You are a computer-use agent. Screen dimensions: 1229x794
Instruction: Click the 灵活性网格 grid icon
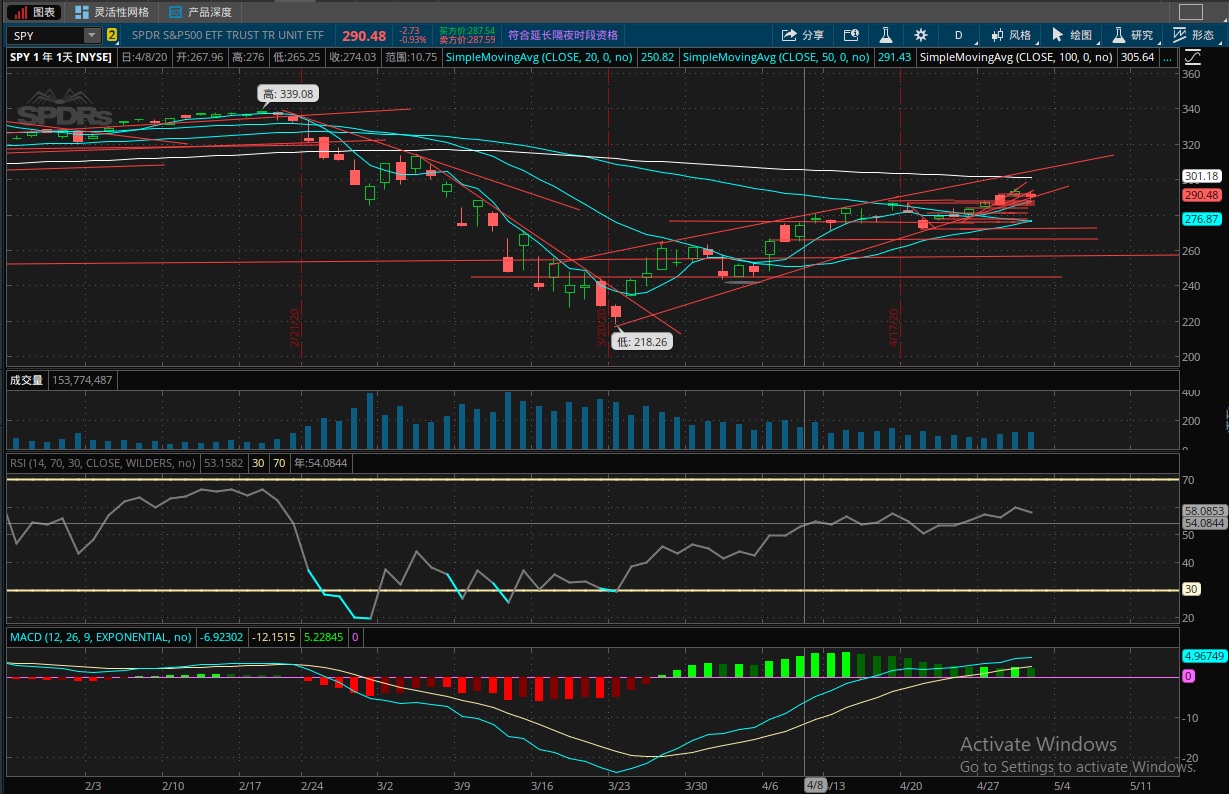(x=82, y=12)
